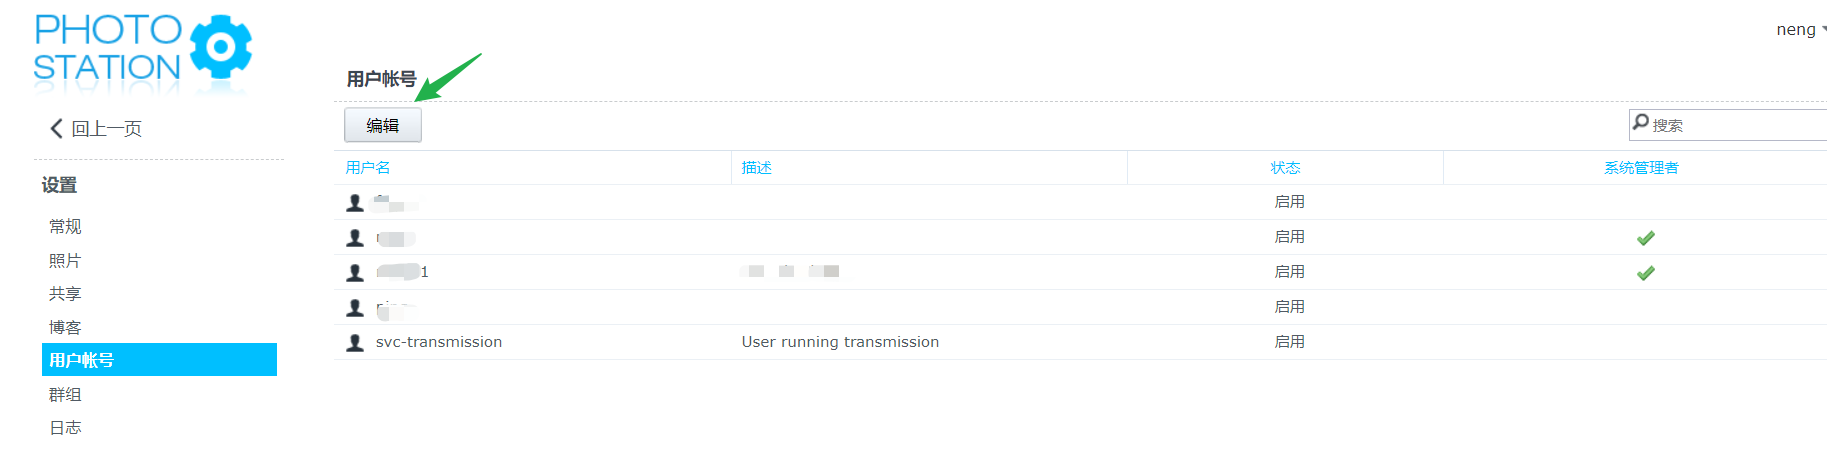Open 群组 settings menu item
This screenshot has width=1827, height=467.
click(x=65, y=395)
